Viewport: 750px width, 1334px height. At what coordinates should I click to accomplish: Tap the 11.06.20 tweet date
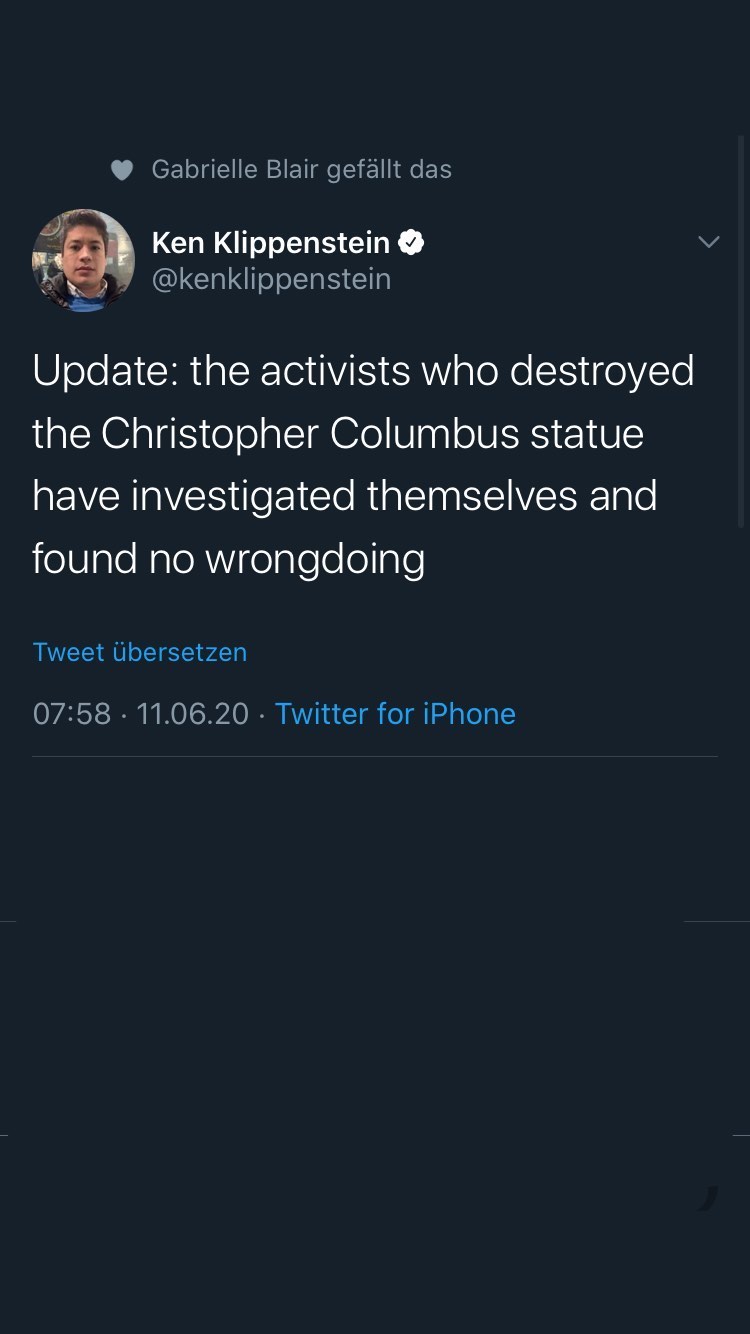pos(192,714)
